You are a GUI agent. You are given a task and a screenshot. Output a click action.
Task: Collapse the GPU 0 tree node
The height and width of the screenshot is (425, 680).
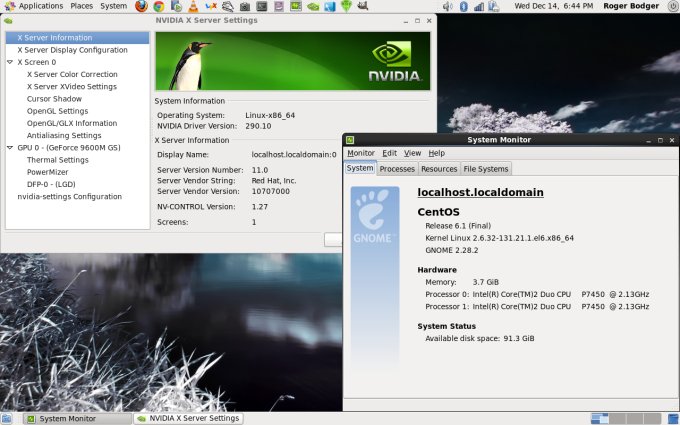(10, 147)
